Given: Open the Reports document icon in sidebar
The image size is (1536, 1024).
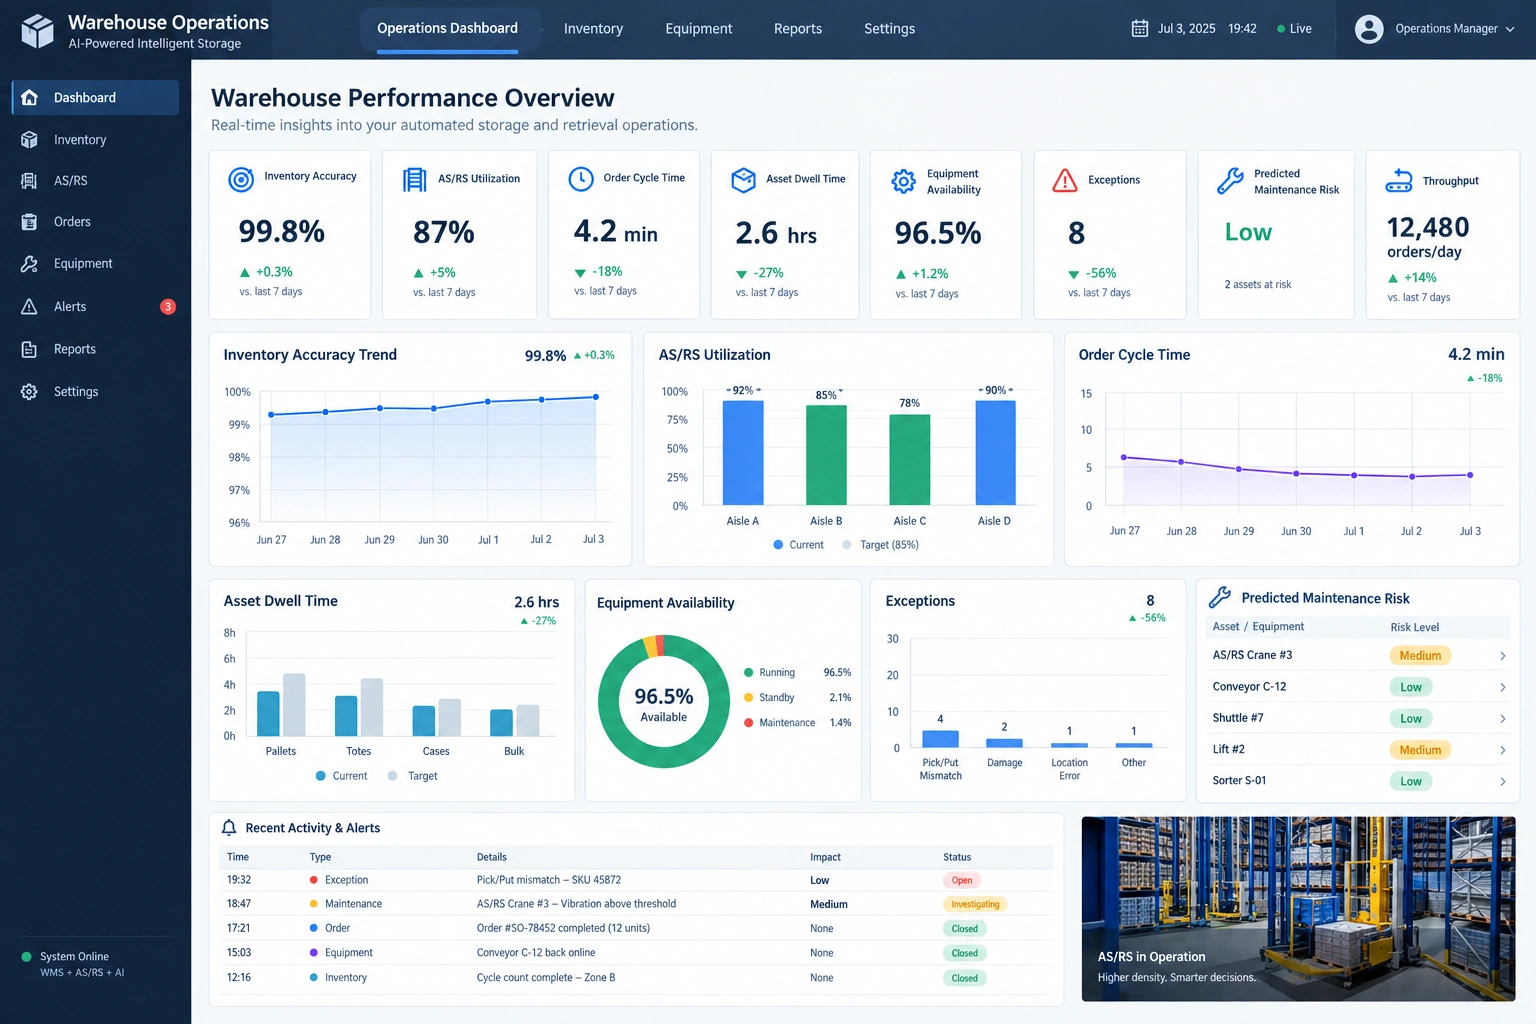Looking at the screenshot, I should [x=30, y=349].
